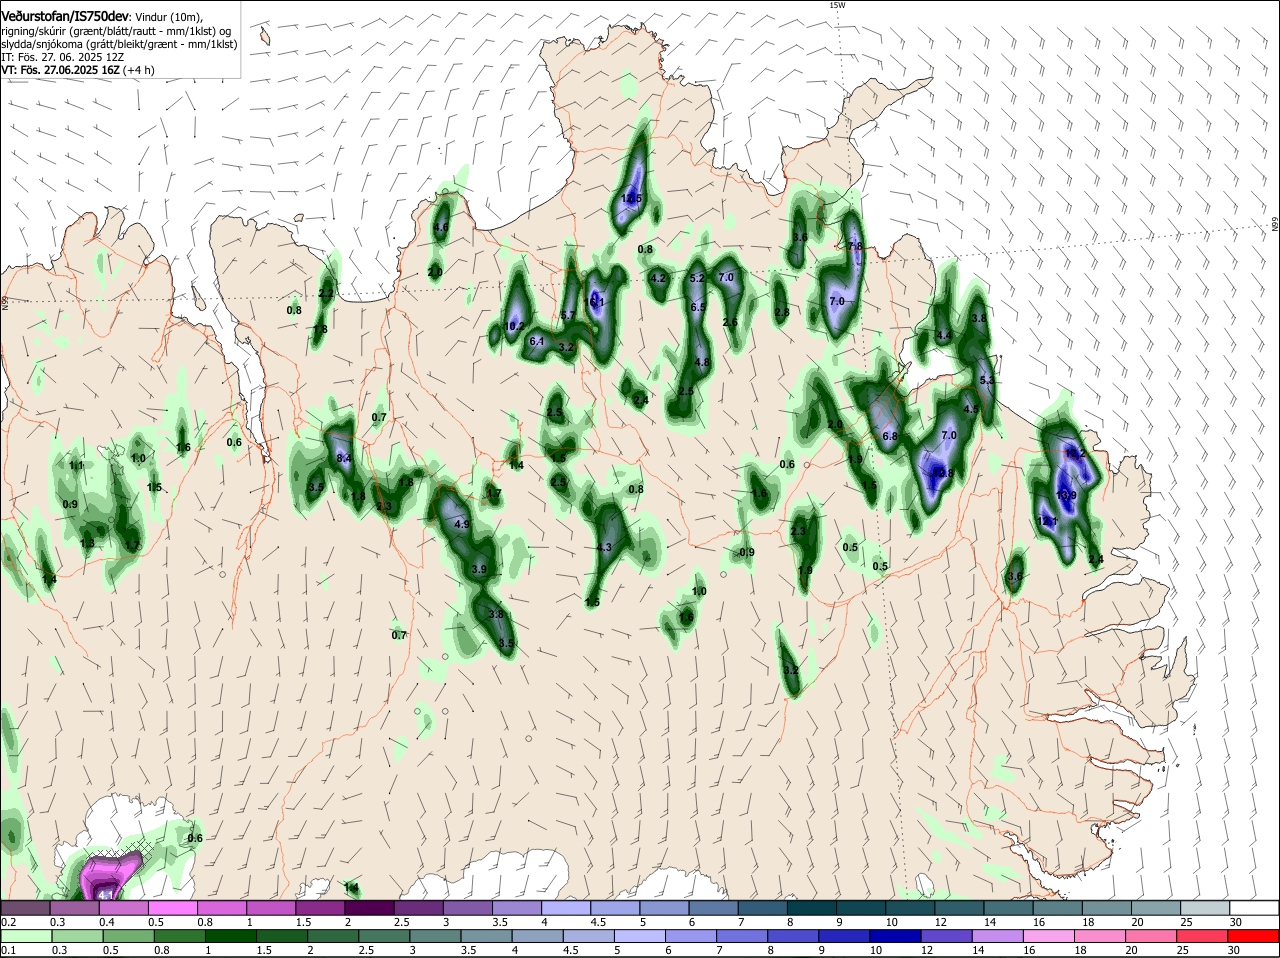Pick the dark purple snow swatch at 2
This screenshot has height=958, width=1280.
click(x=369, y=907)
